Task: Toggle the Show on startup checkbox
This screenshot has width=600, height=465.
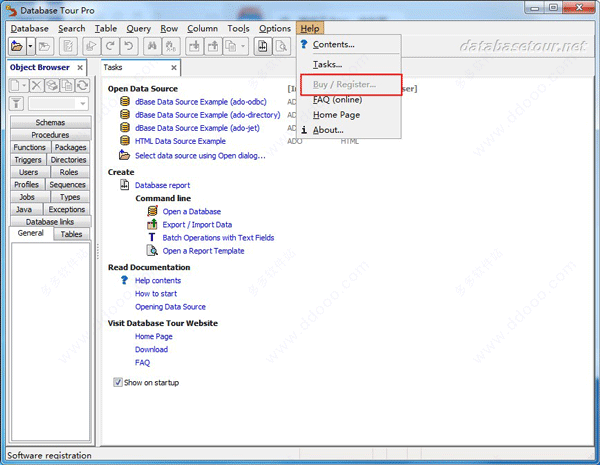Action: [x=118, y=382]
